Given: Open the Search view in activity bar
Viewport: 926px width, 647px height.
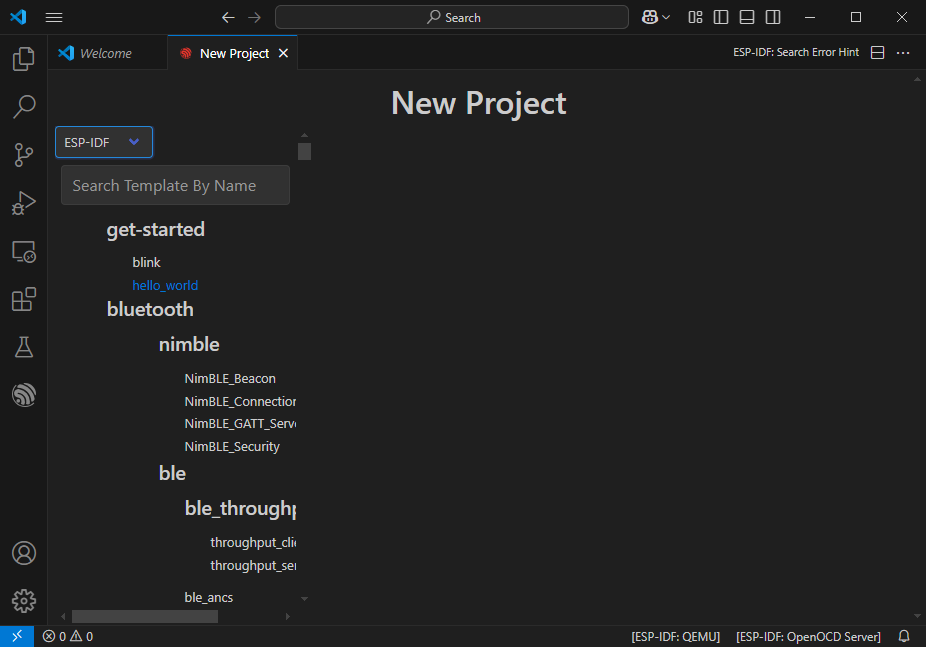Looking at the screenshot, I should click(24, 107).
